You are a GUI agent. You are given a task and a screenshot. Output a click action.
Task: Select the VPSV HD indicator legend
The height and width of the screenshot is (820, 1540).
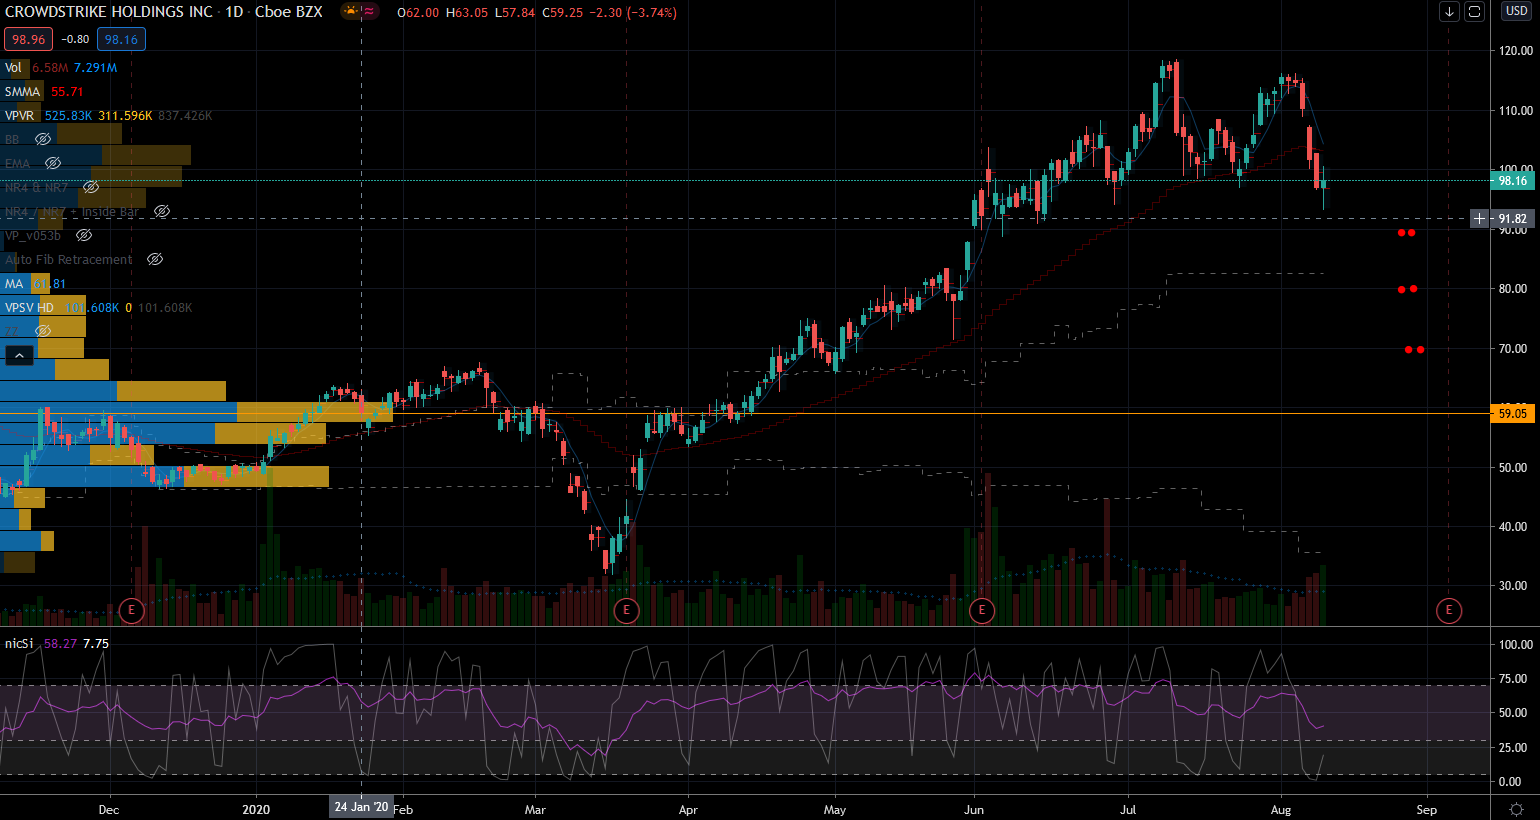(x=29, y=307)
